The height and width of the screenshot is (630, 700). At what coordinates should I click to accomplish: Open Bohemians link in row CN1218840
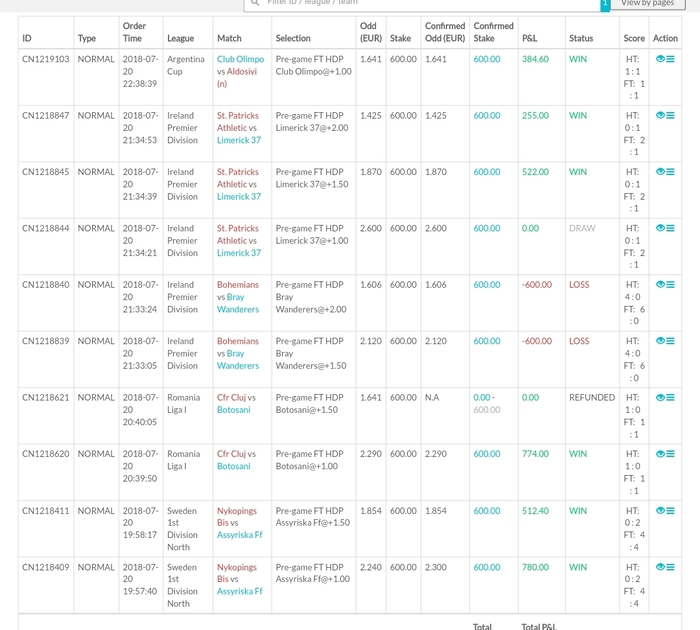(238, 284)
